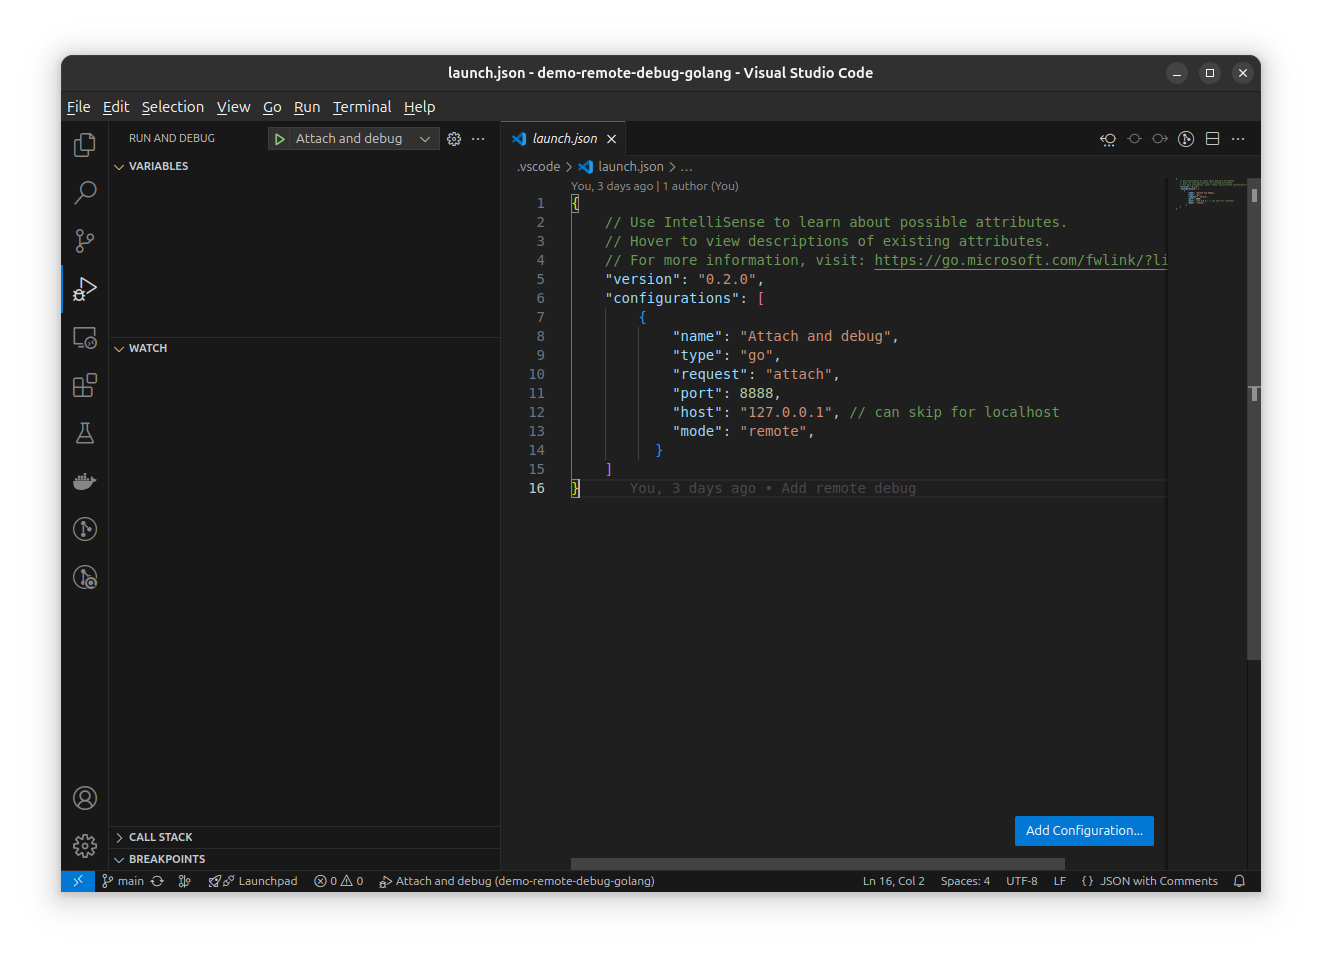1322x959 pixels.
Task: Open the Terminal menu
Action: point(362,107)
